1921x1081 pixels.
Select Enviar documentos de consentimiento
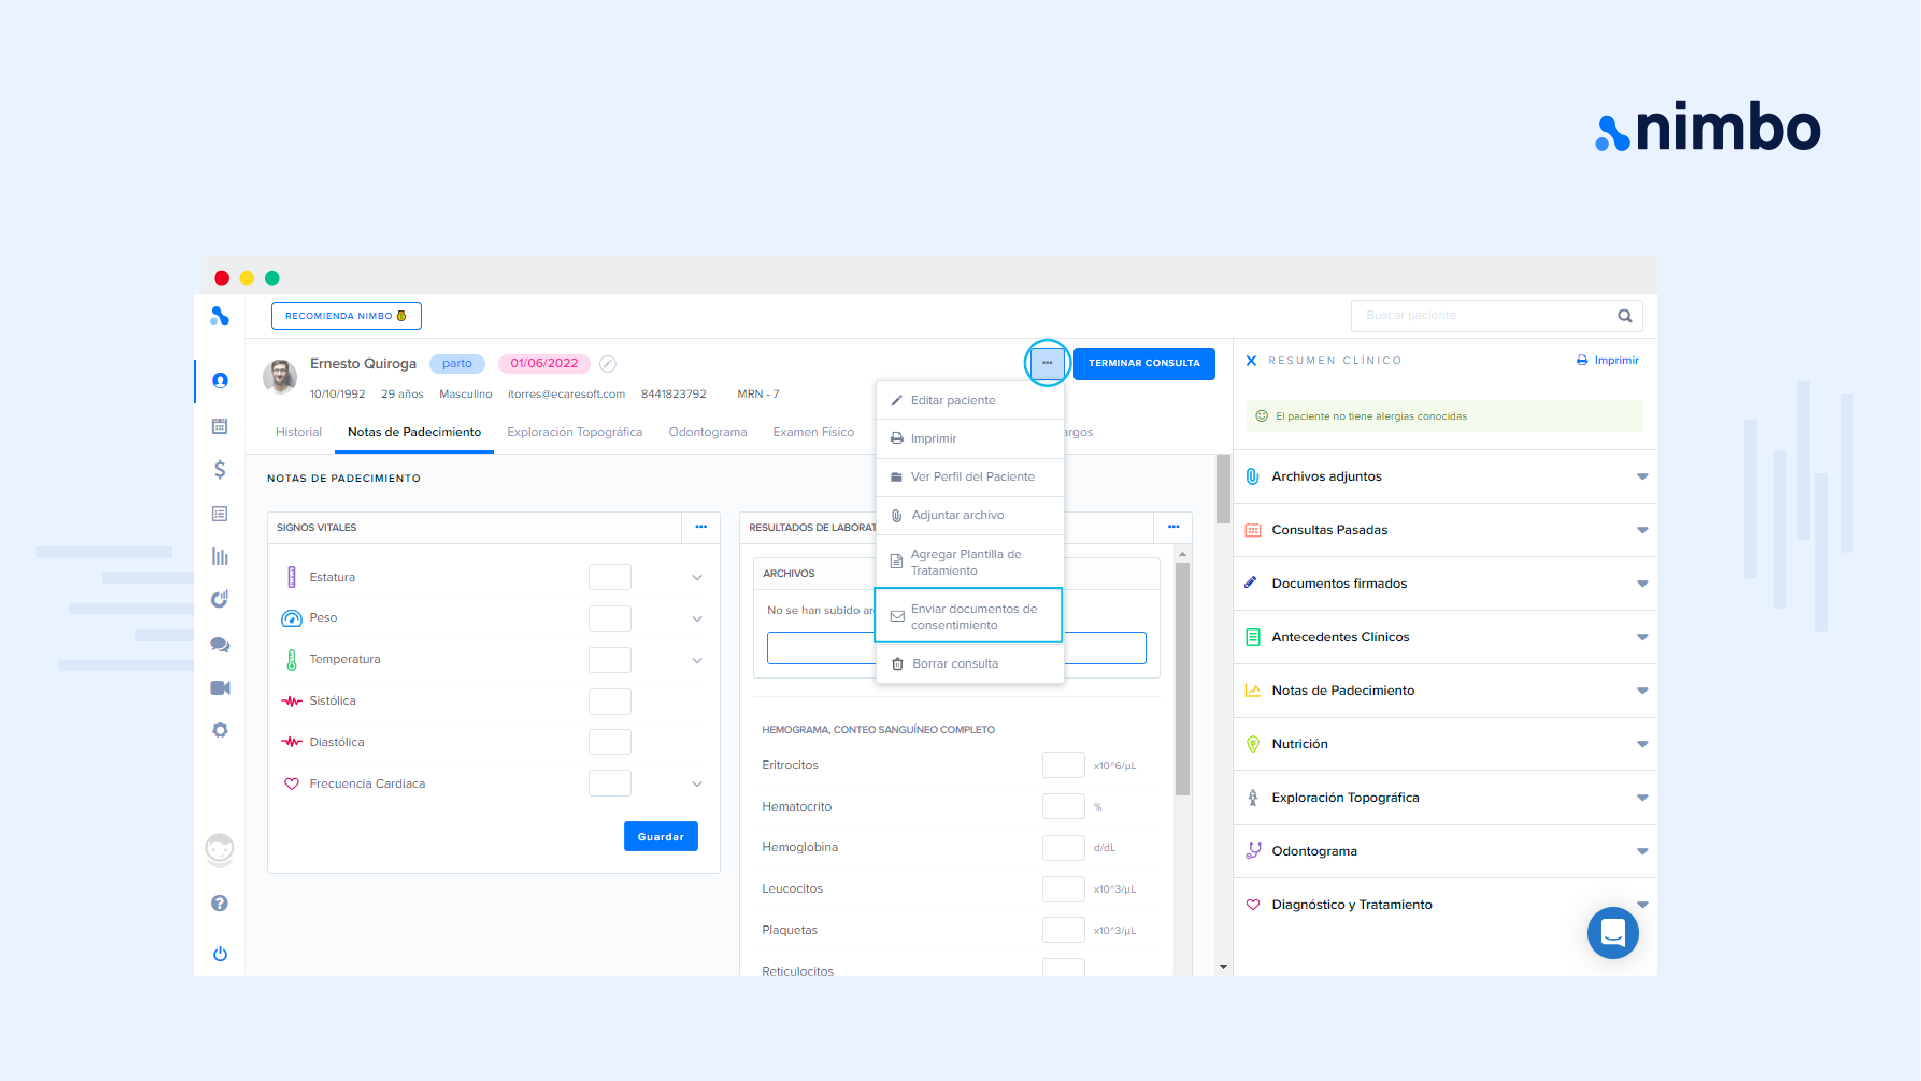click(968, 616)
